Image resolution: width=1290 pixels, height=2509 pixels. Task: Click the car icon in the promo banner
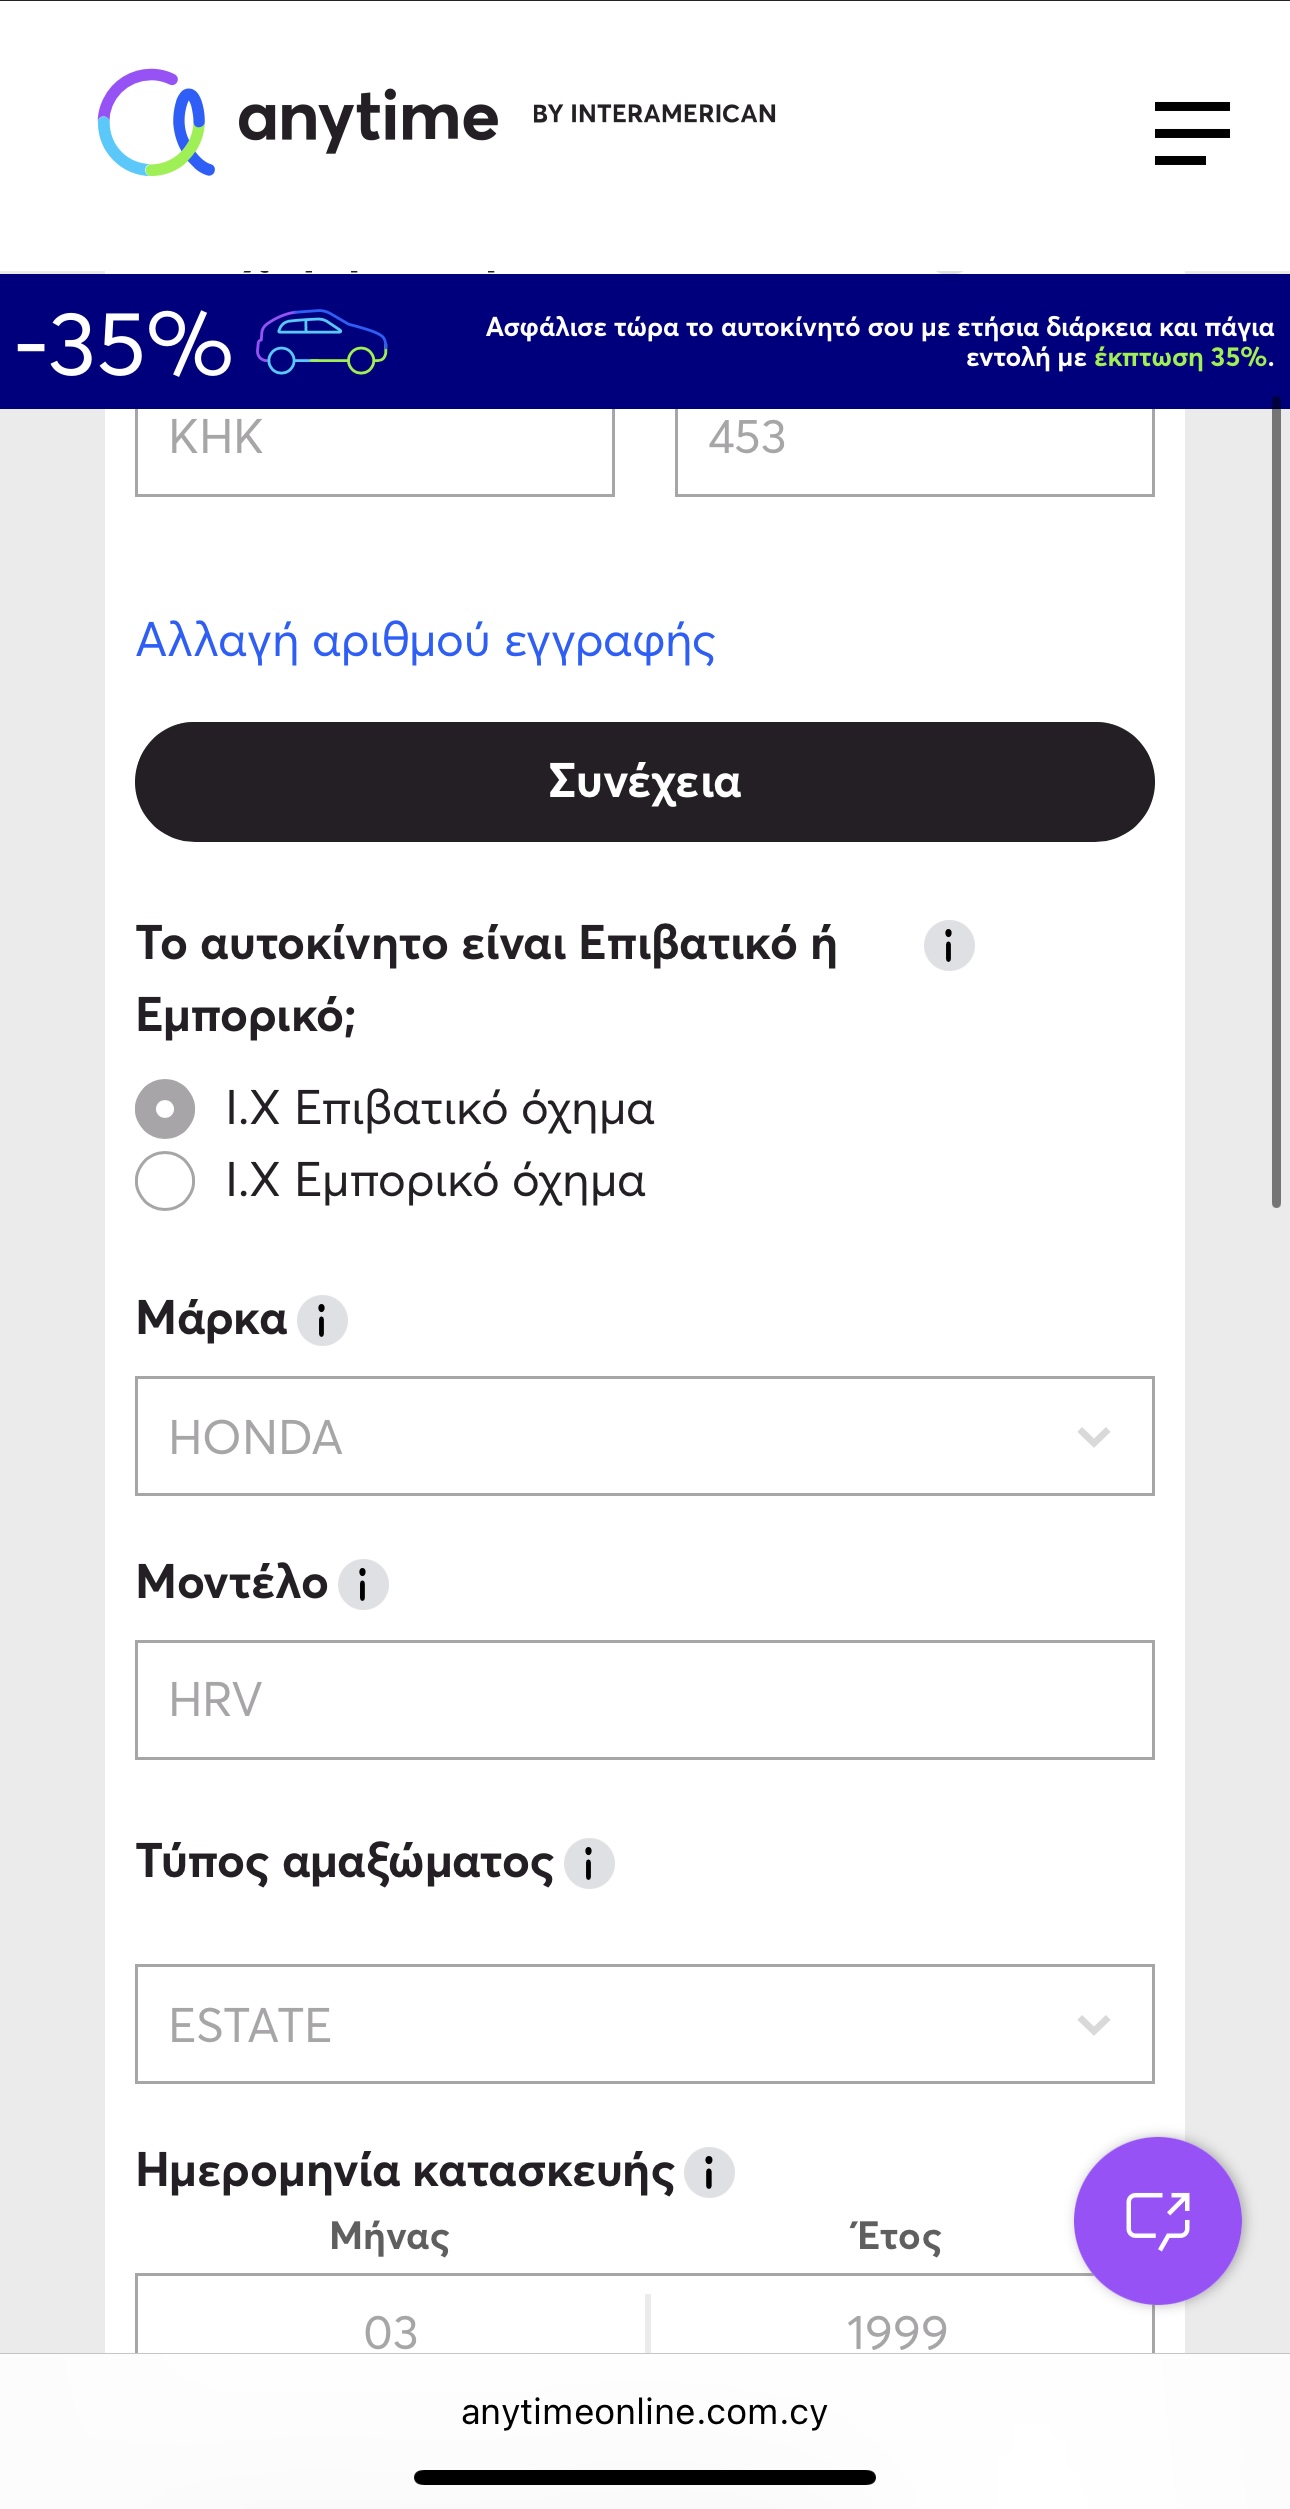tap(321, 342)
